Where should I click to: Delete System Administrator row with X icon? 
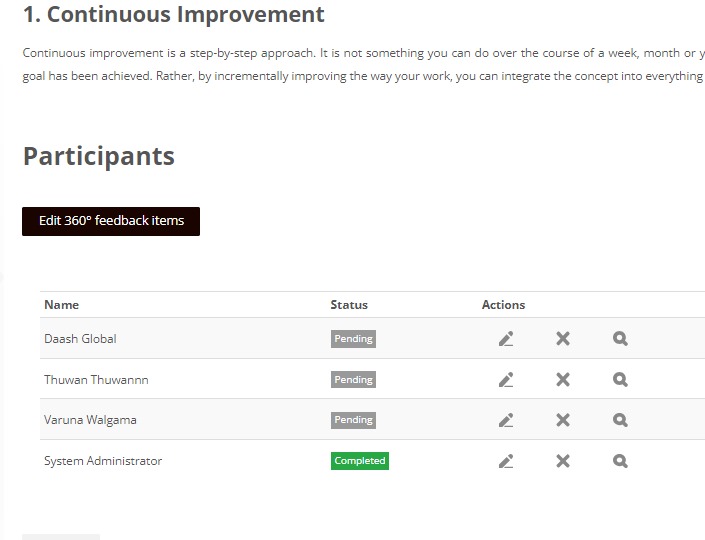coord(563,461)
